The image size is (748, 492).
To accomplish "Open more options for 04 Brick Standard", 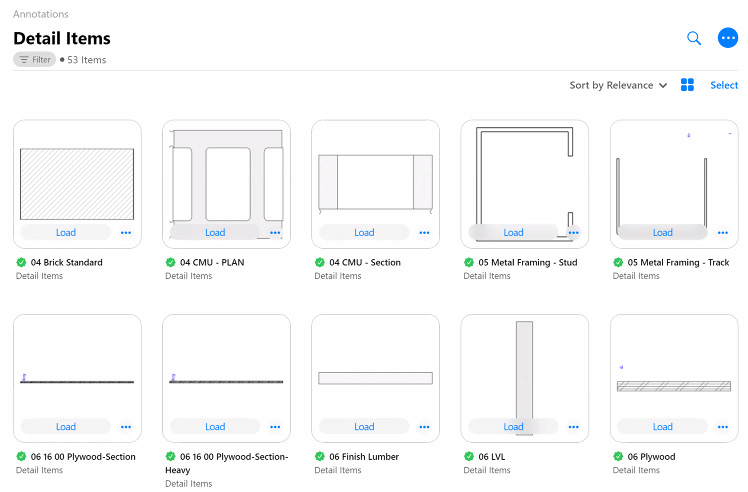I will click(126, 232).
